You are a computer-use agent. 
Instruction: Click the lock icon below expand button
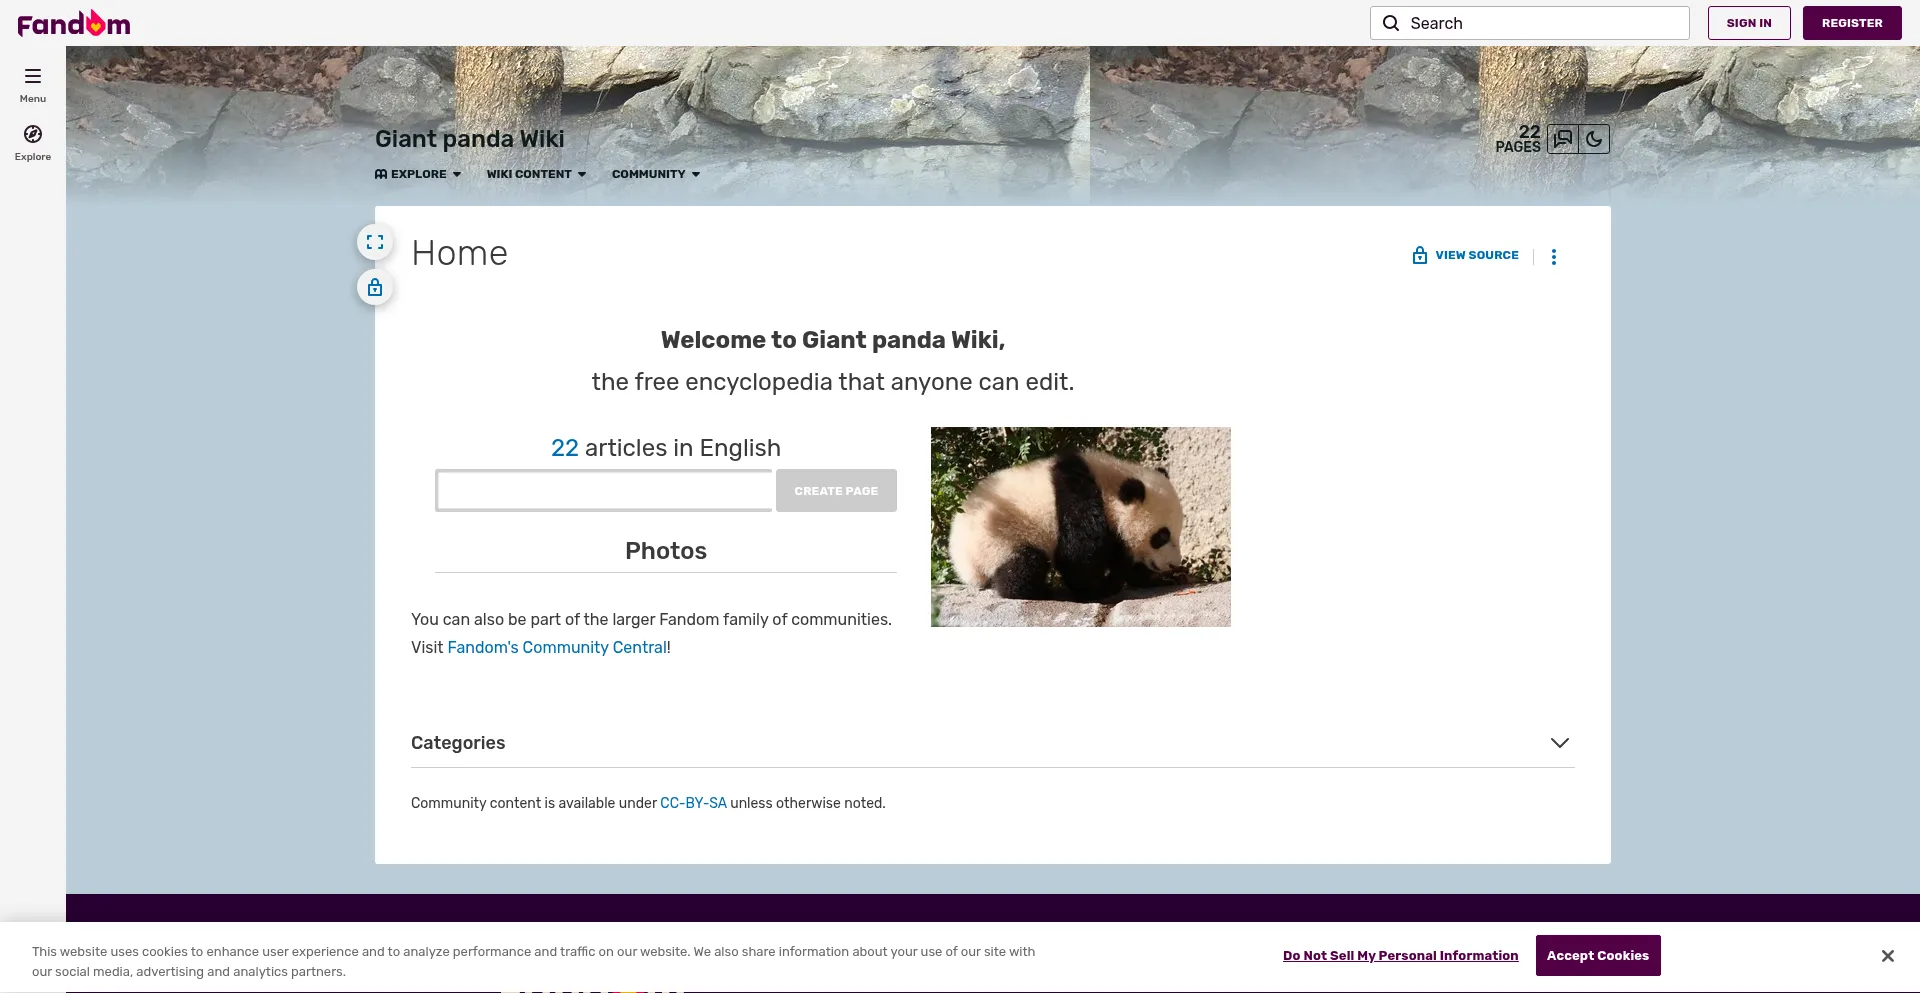(375, 288)
